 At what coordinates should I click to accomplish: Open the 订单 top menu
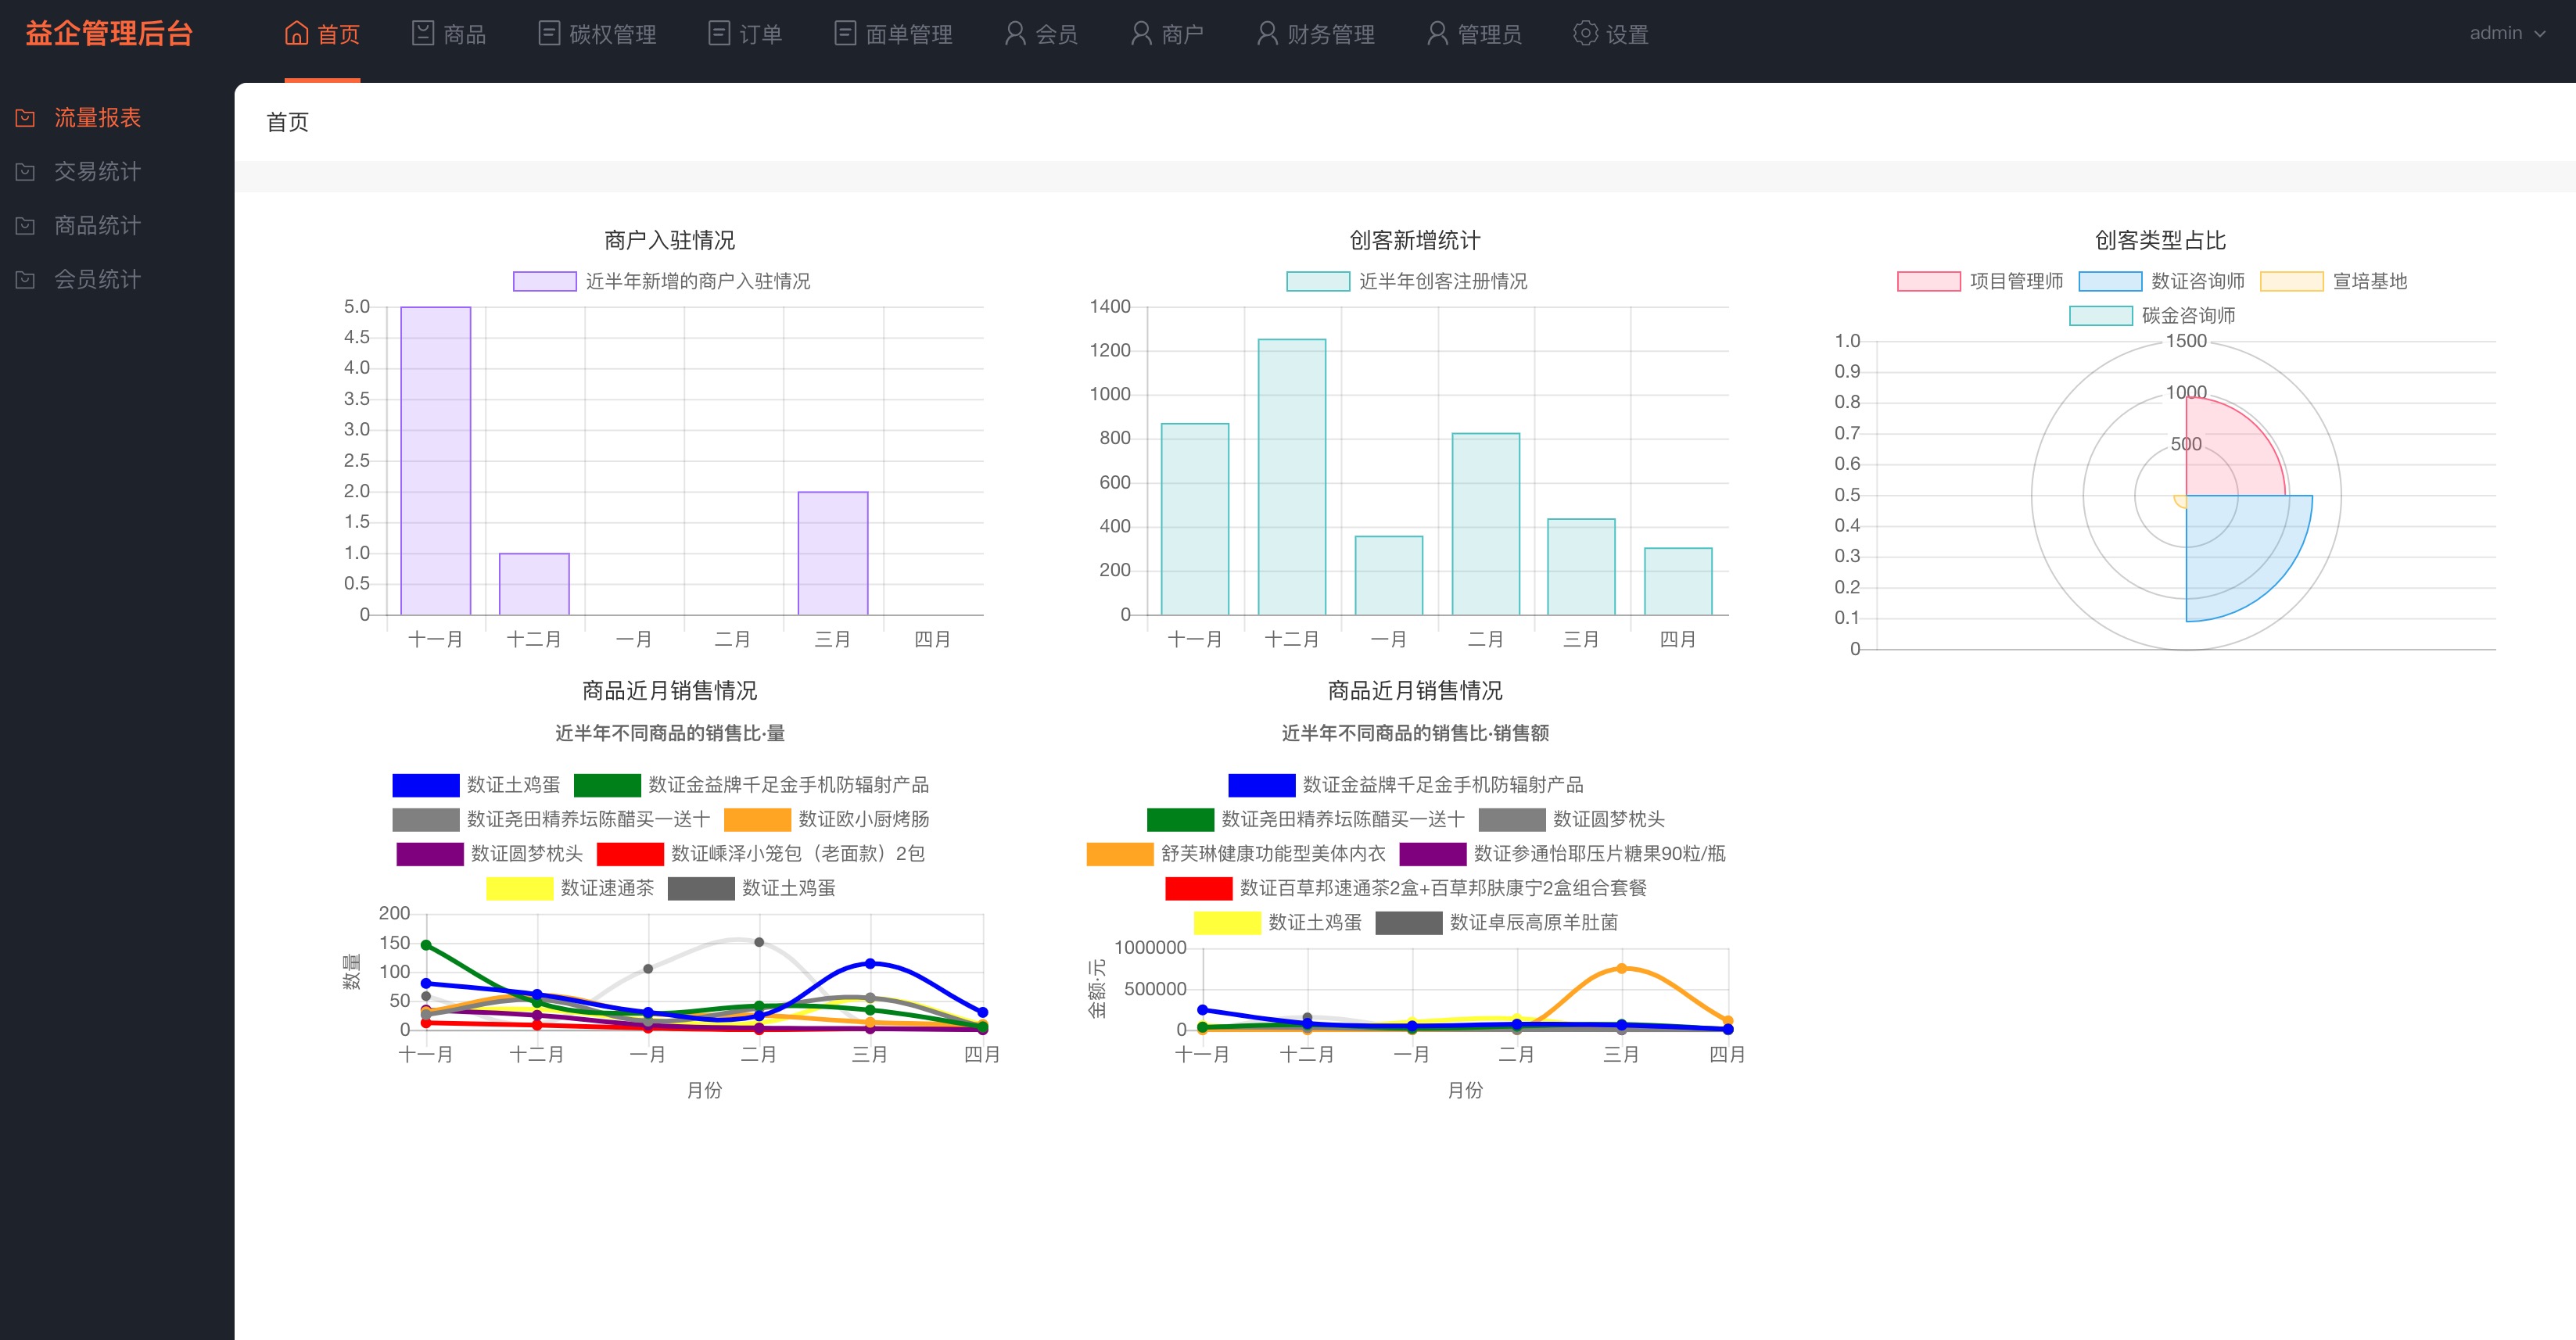(745, 34)
